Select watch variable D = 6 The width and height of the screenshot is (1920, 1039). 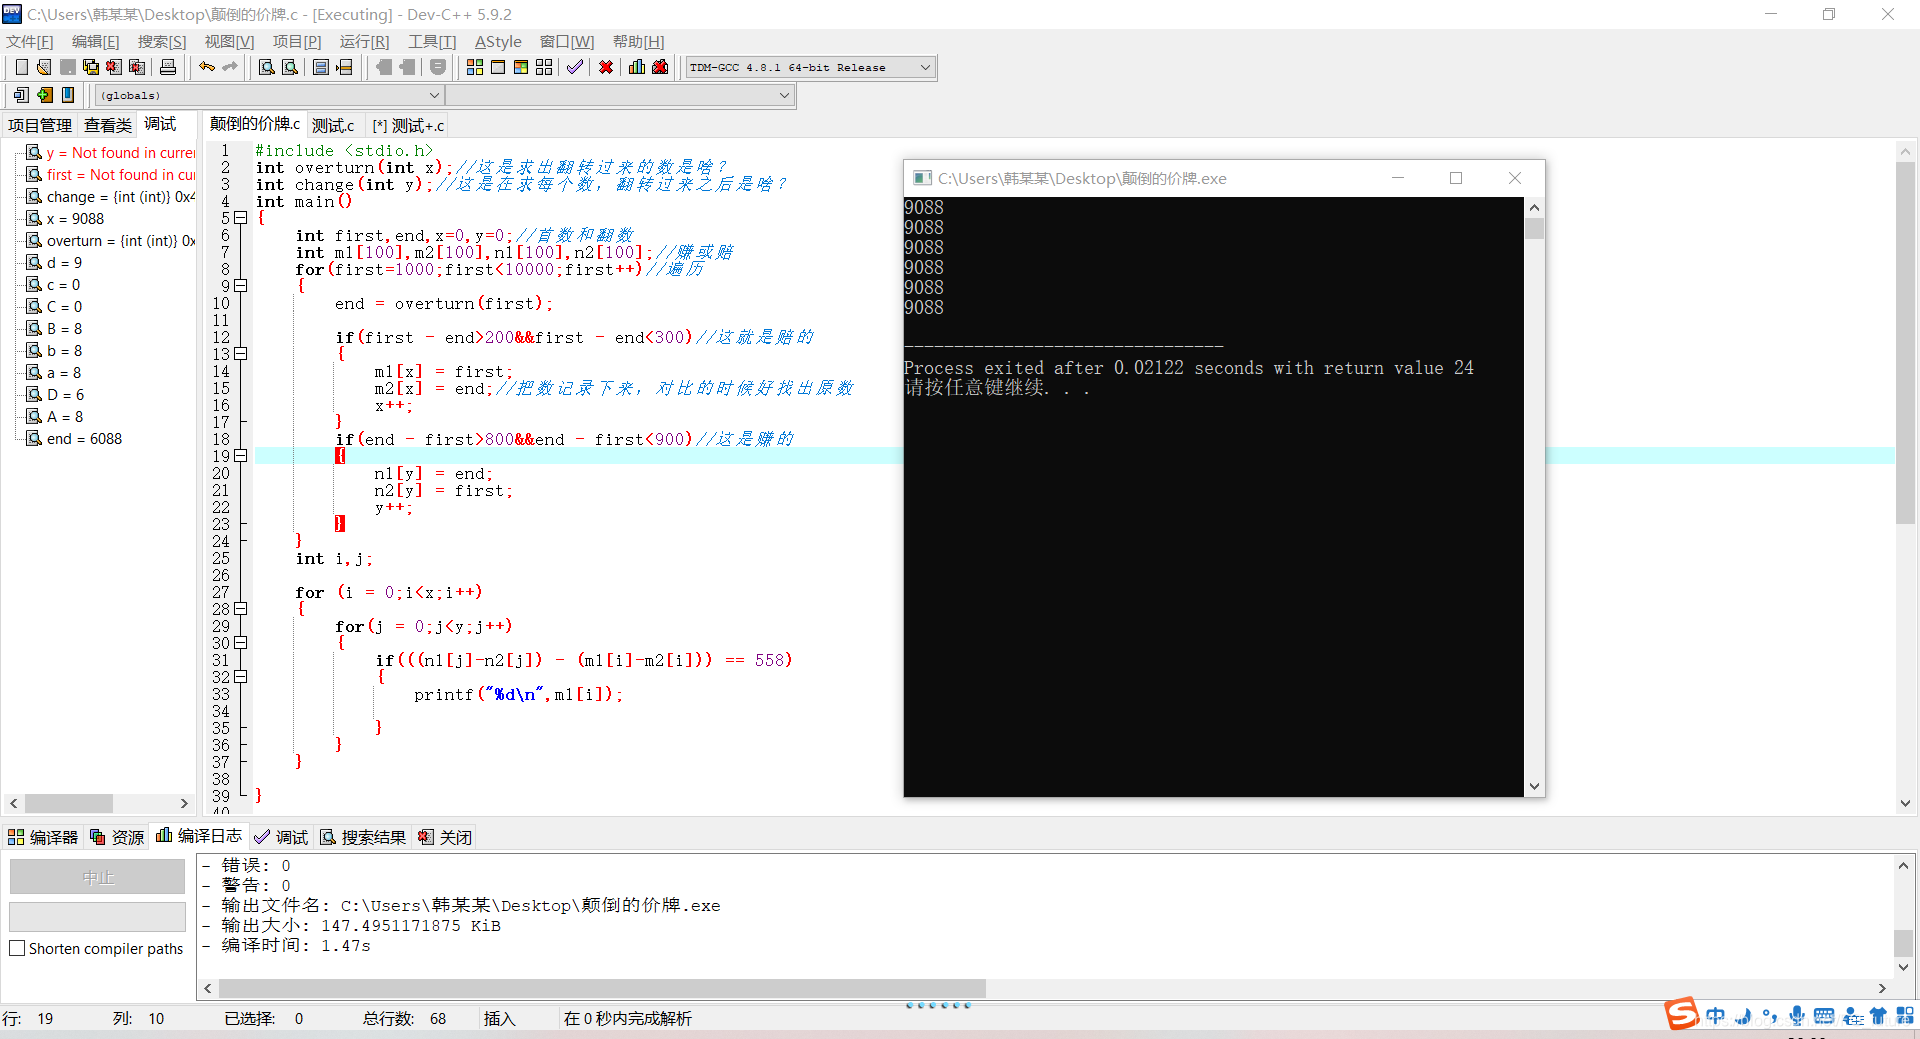(65, 395)
